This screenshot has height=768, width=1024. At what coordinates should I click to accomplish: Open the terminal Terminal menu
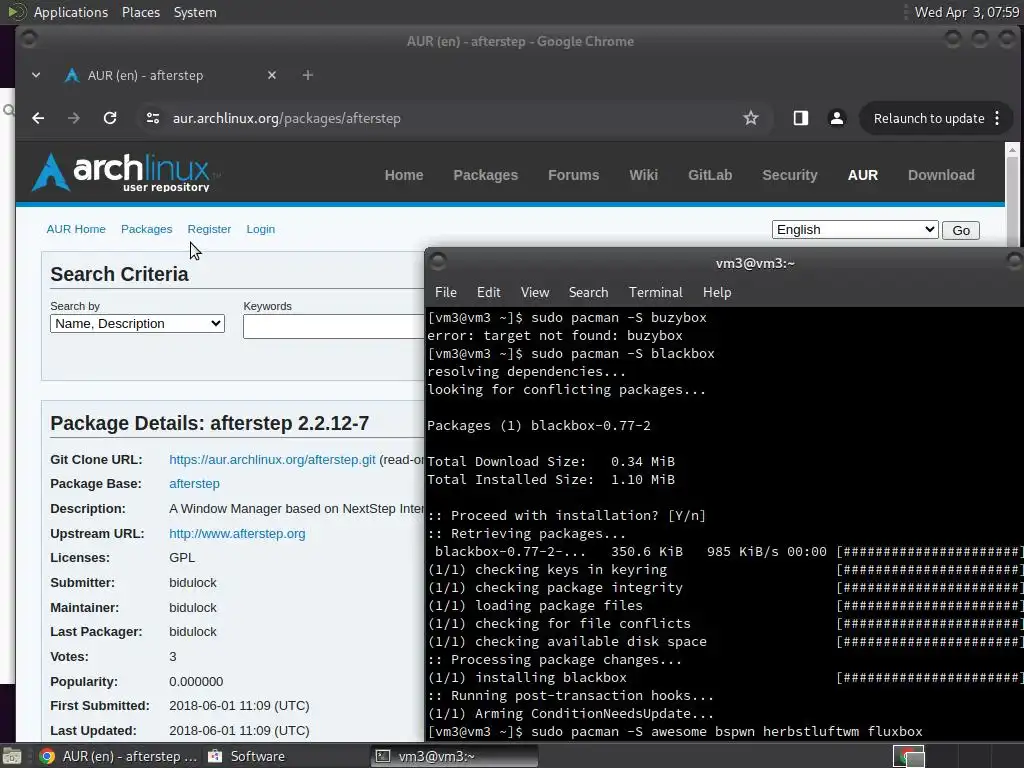click(x=656, y=292)
